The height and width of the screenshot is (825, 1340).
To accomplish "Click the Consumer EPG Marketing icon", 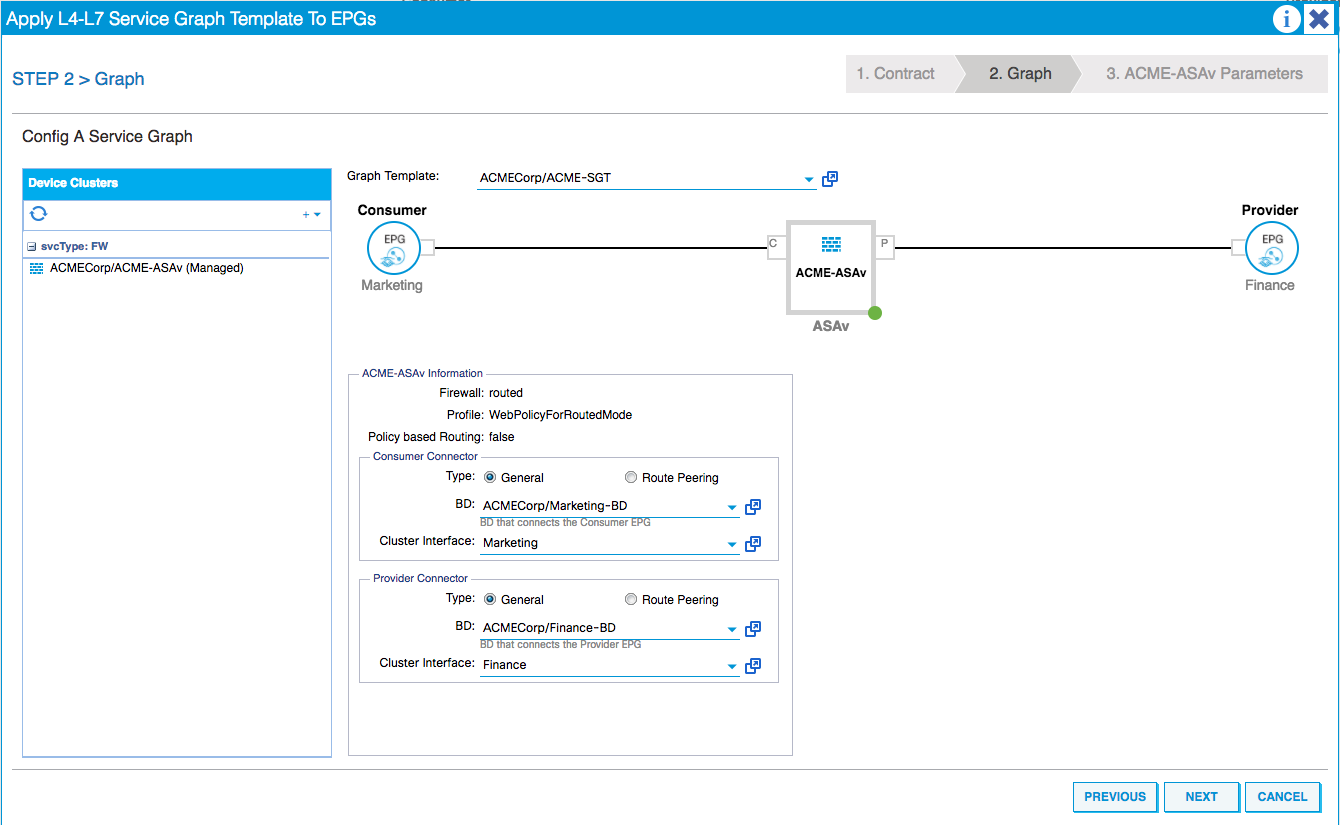I will point(392,248).
